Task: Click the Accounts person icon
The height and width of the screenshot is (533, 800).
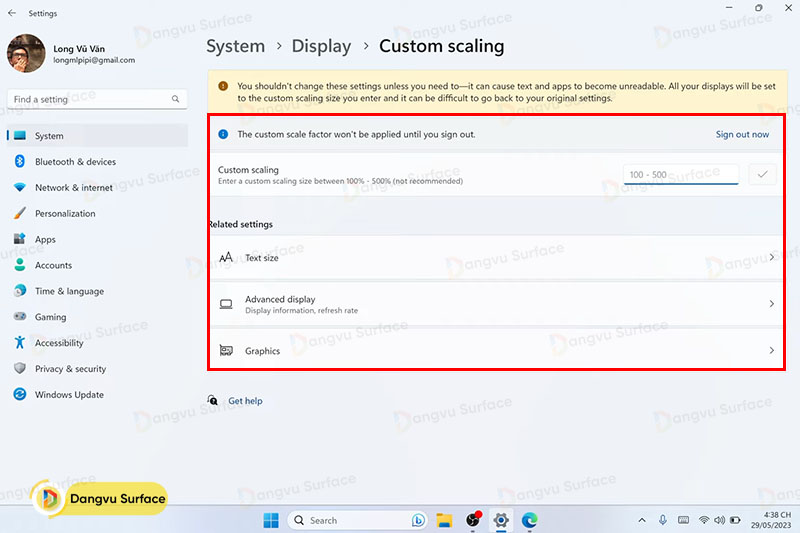Action: point(19,266)
